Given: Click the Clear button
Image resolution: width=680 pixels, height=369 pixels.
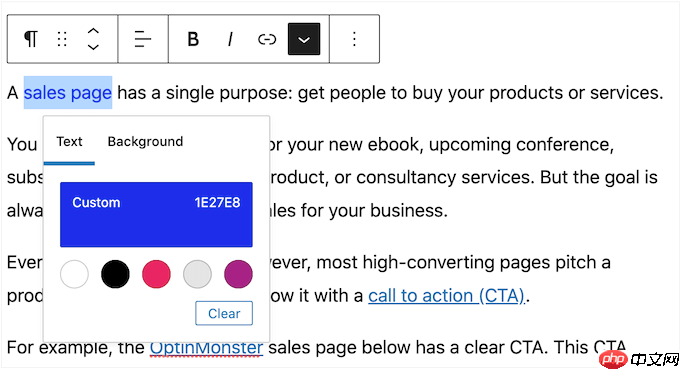Looking at the screenshot, I should click(x=224, y=313).
